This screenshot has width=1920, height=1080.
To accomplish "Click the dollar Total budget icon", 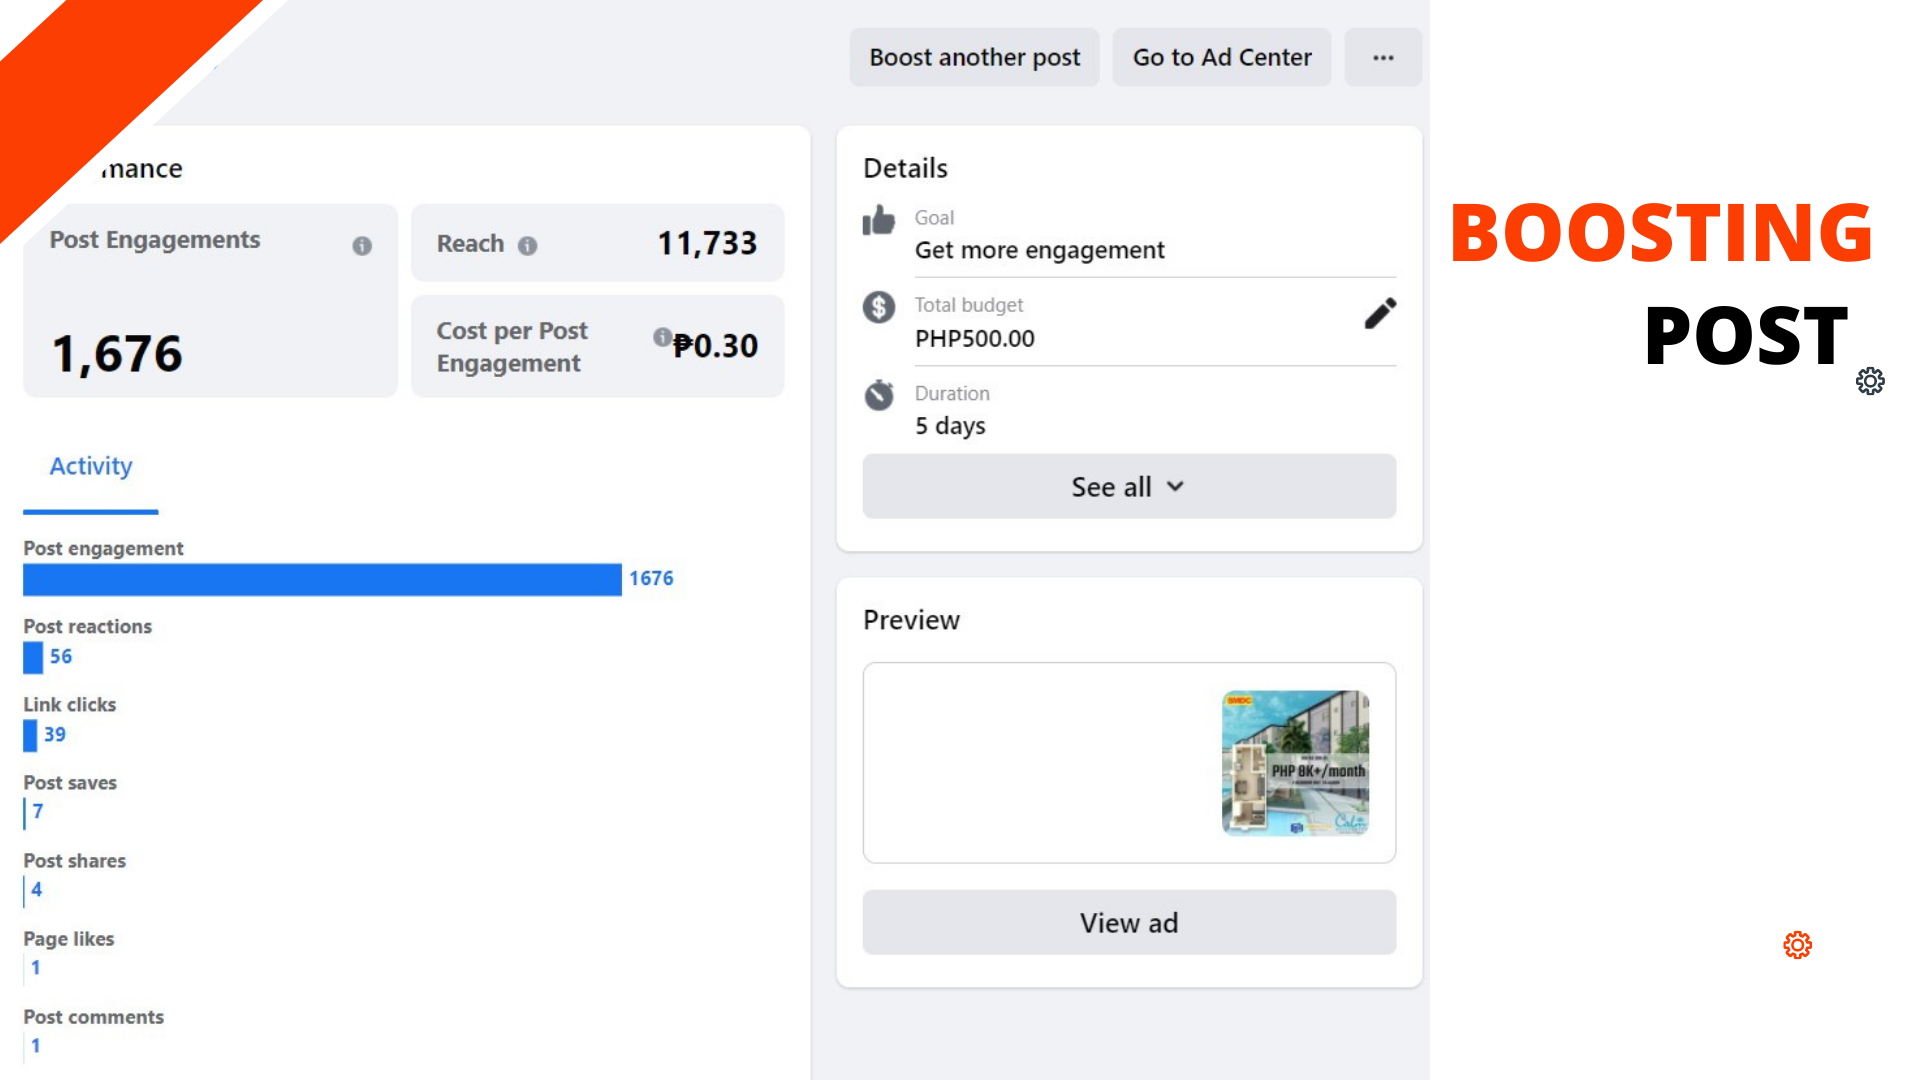I will tap(879, 307).
